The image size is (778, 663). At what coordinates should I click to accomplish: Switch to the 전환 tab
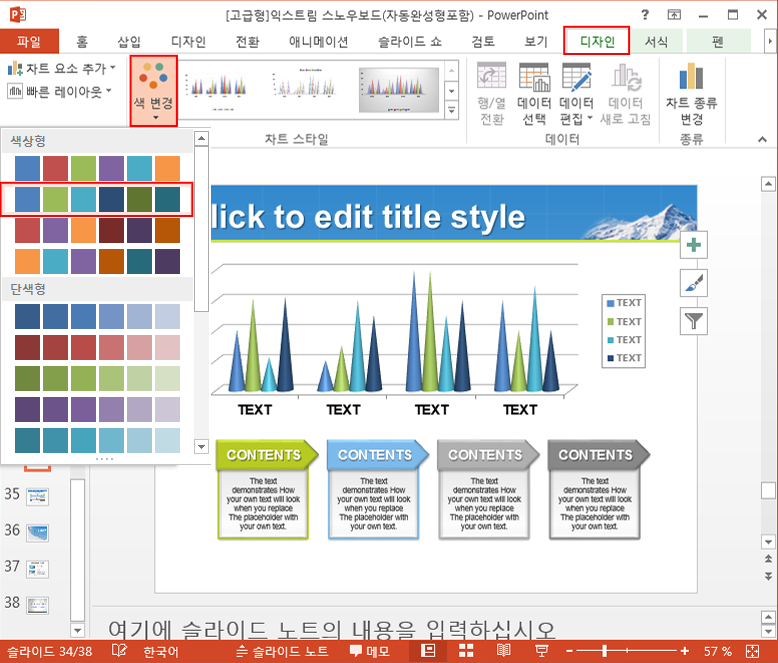coord(247,41)
